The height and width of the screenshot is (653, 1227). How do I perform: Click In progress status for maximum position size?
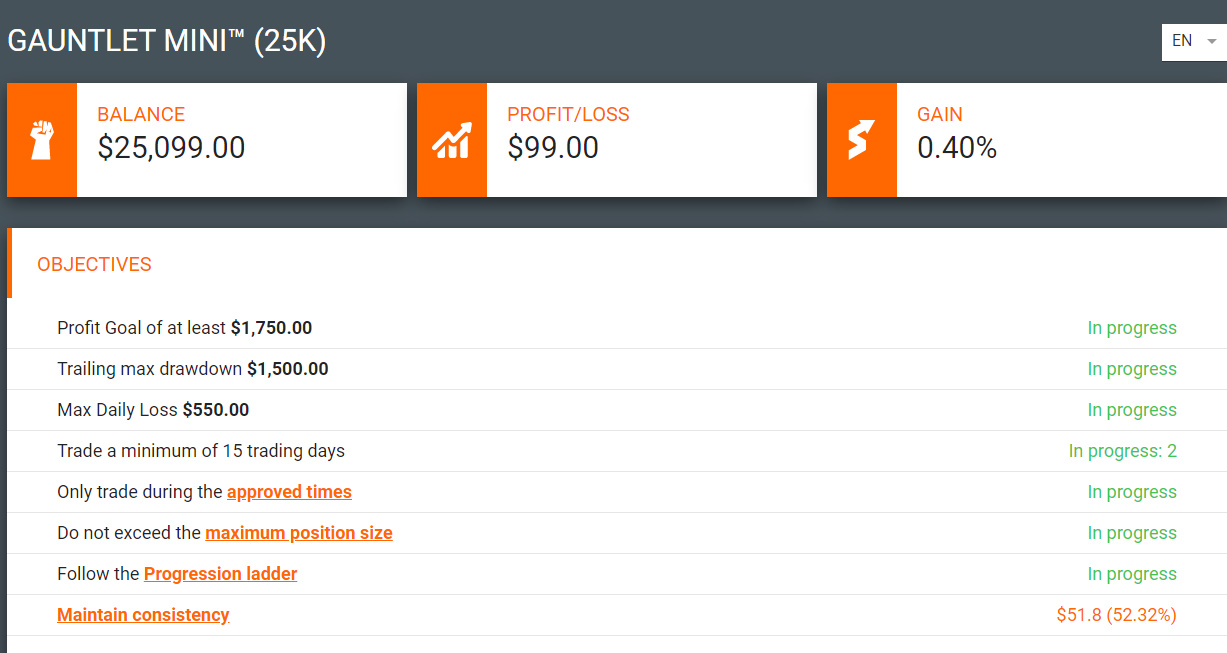coord(1132,533)
